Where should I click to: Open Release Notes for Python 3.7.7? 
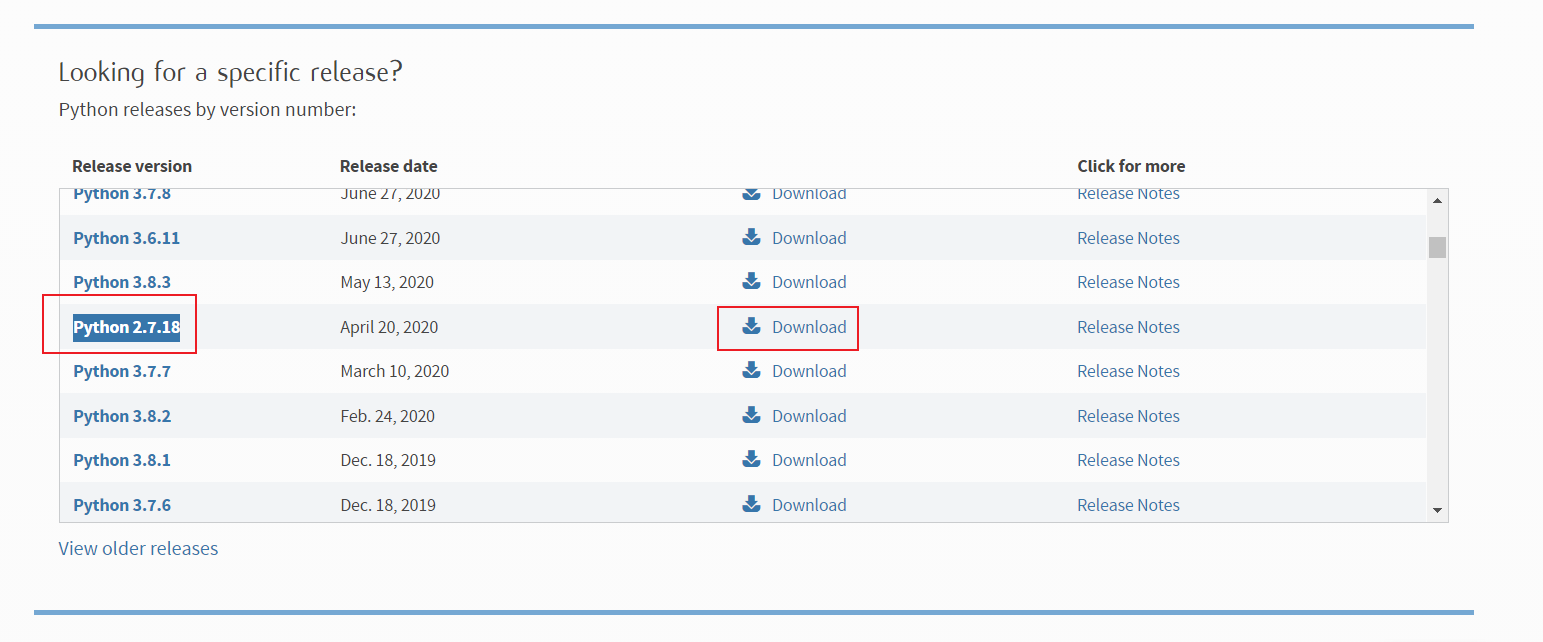[x=1128, y=371]
